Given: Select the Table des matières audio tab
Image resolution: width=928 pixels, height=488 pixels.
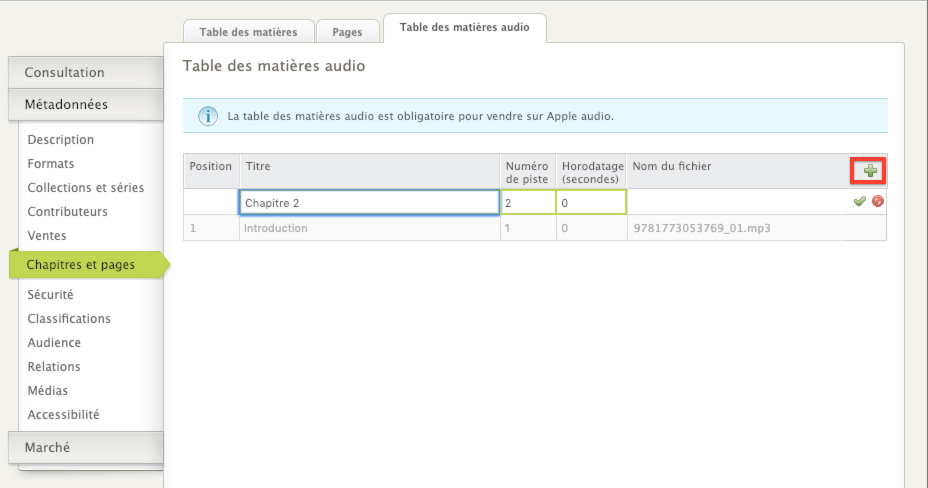Looking at the screenshot, I should [464, 28].
